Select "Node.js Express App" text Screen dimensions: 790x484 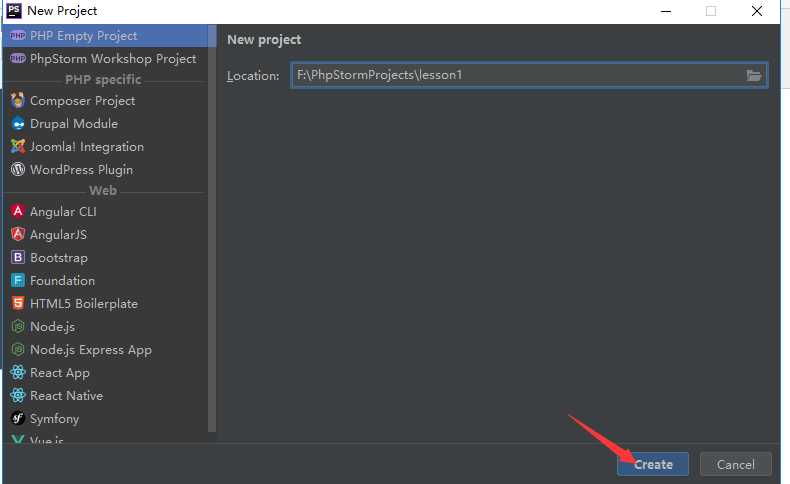click(91, 350)
